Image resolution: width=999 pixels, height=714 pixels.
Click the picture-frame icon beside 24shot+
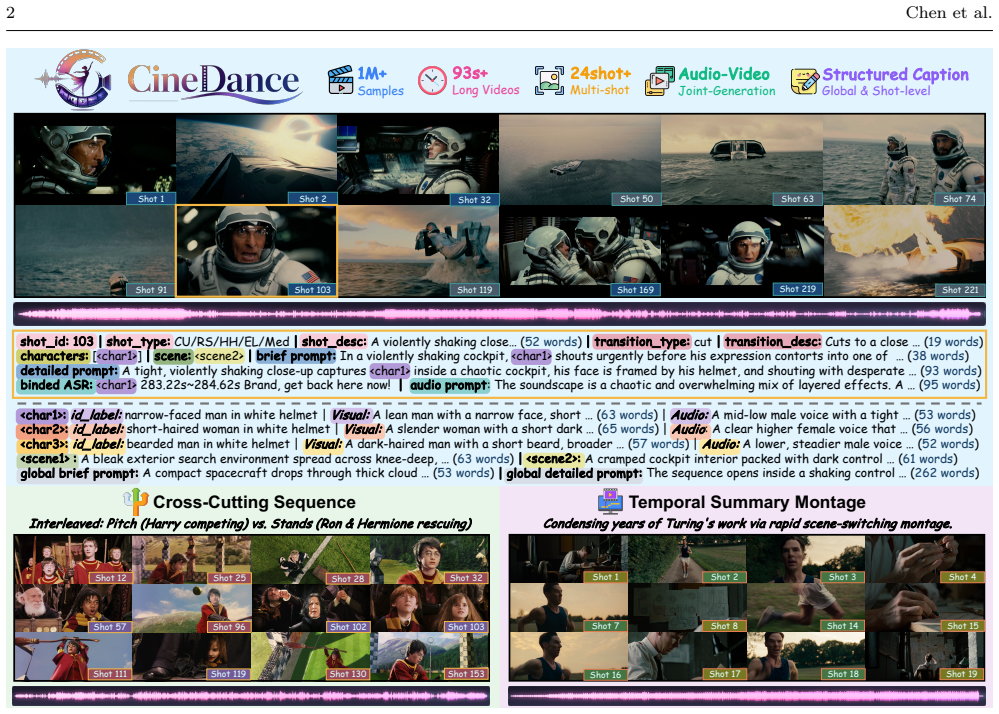point(549,81)
